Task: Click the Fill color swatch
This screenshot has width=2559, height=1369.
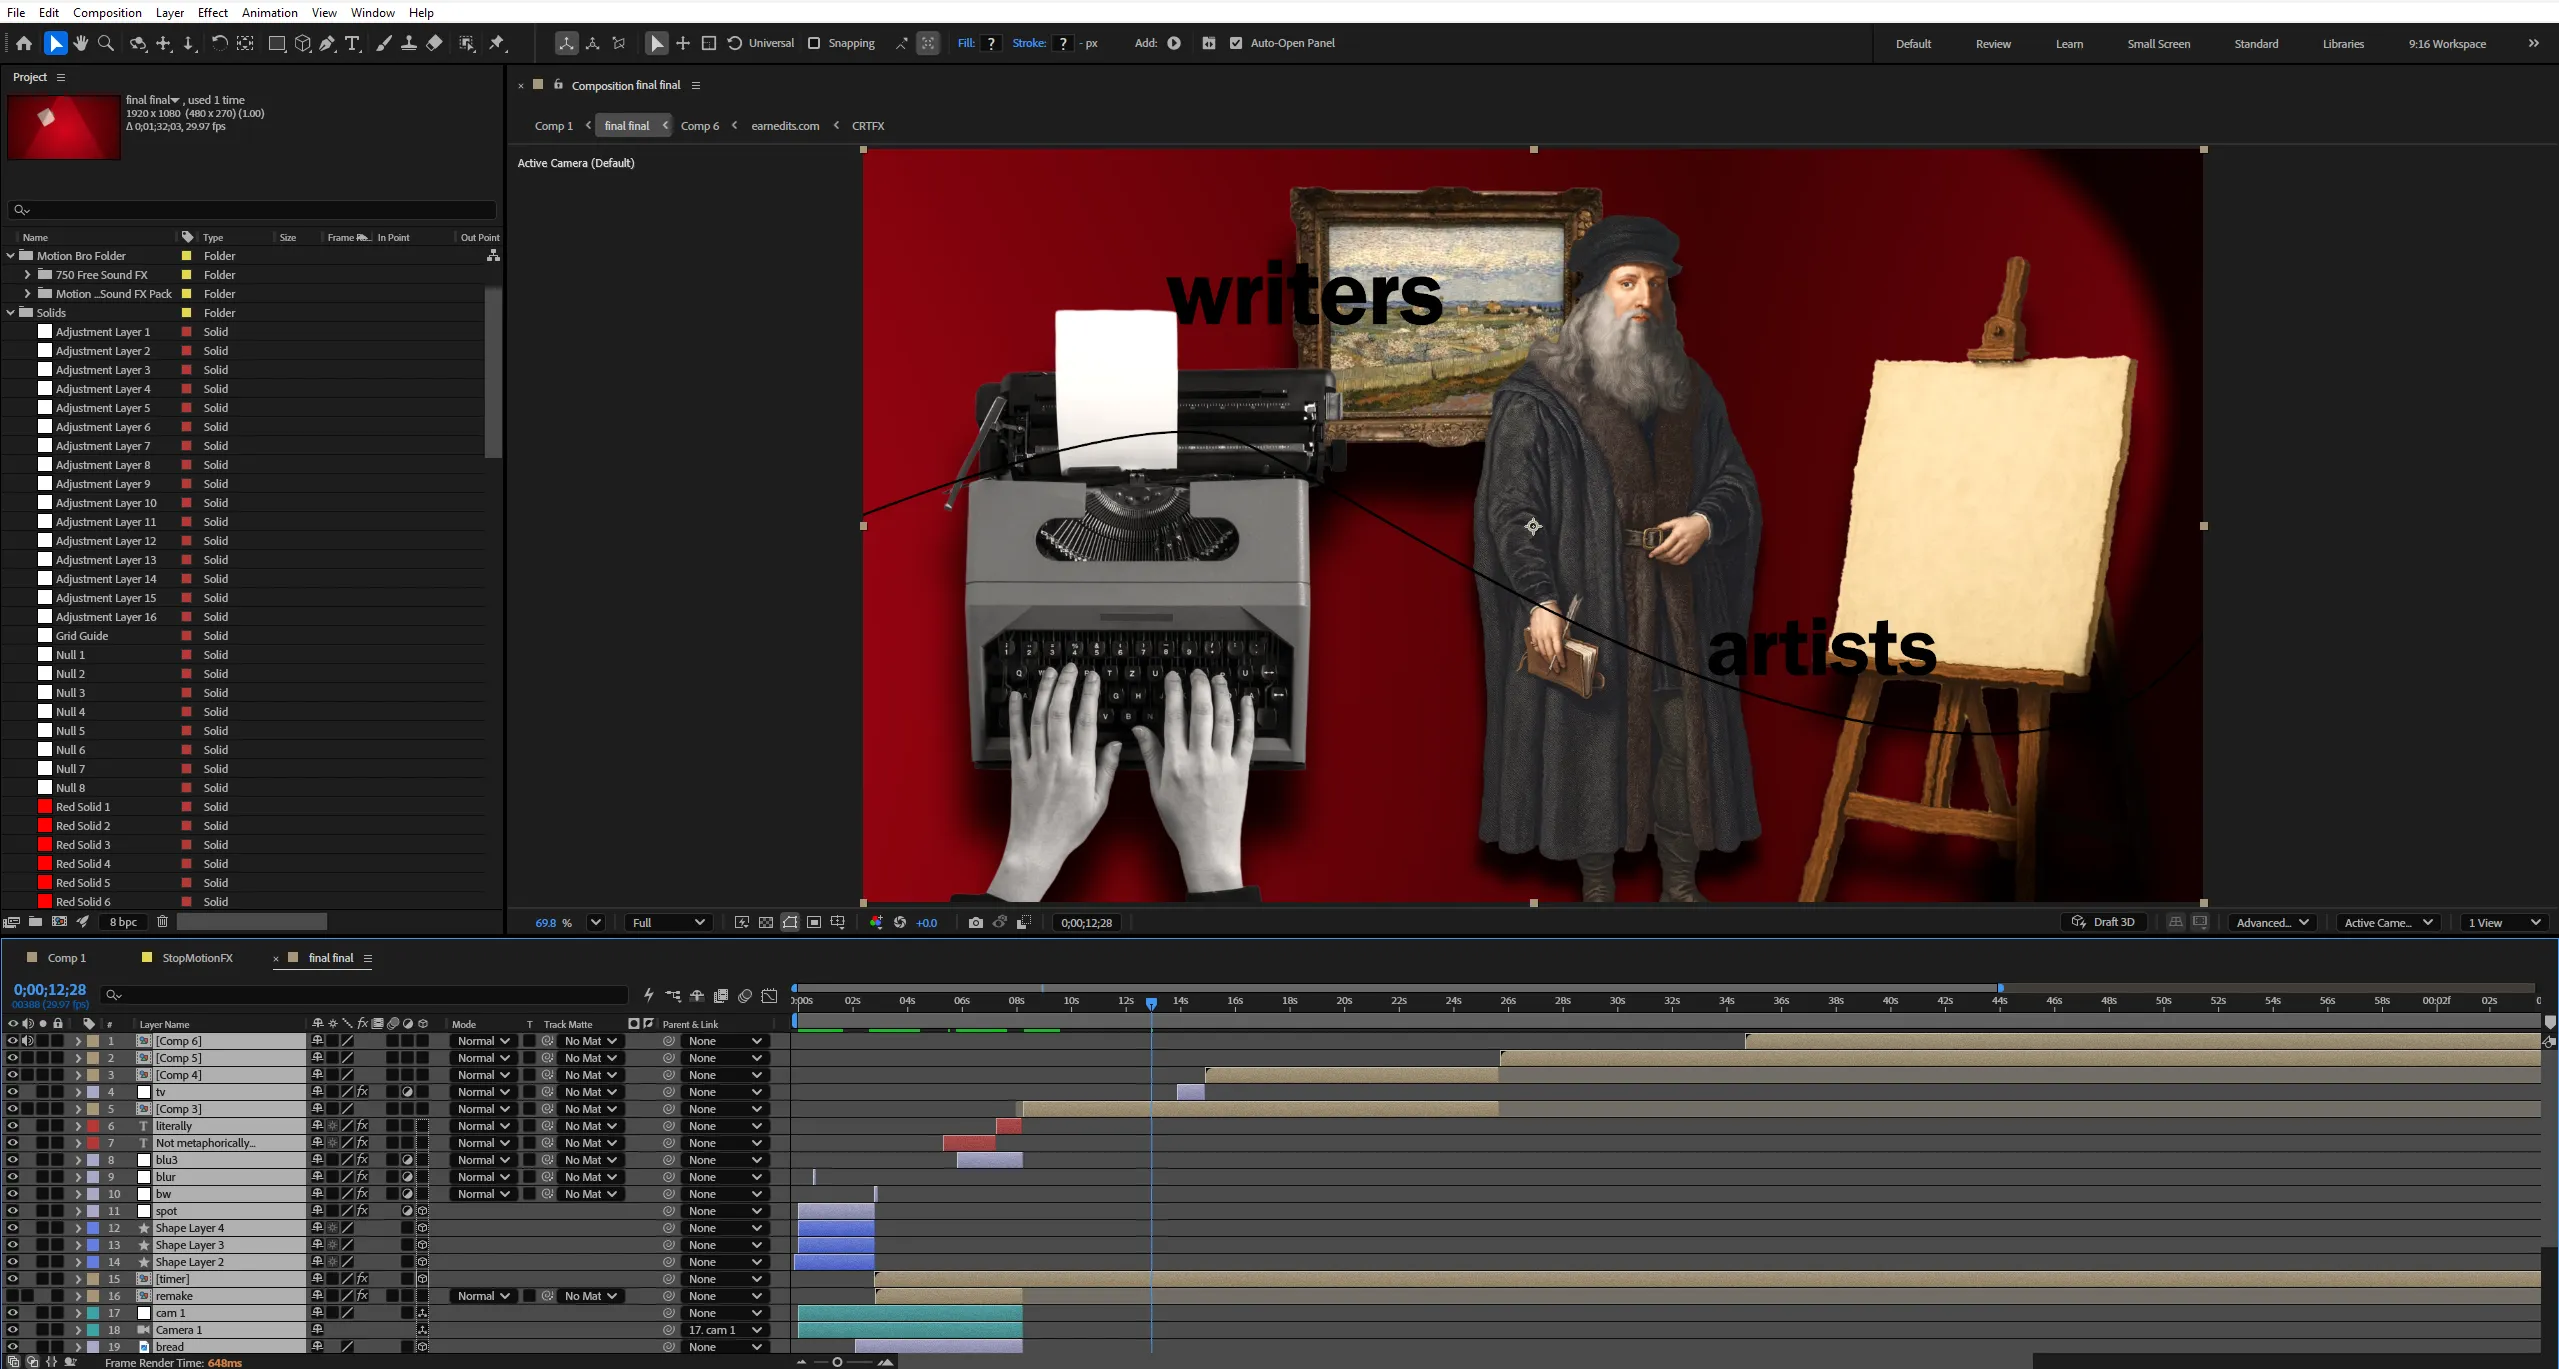Action: (x=991, y=43)
